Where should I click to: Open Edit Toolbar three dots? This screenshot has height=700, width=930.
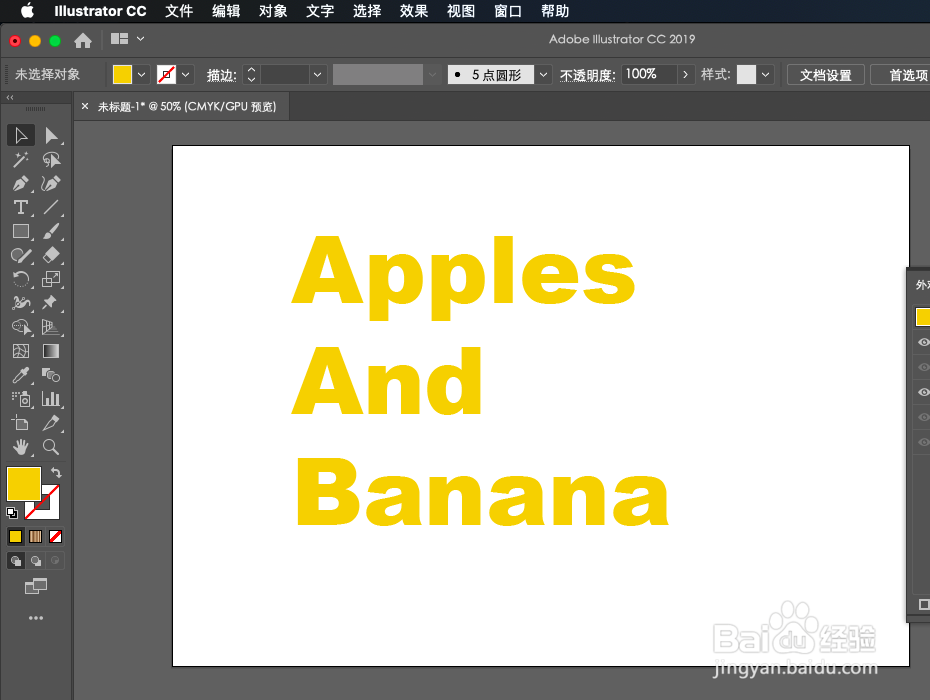[36, 618]
